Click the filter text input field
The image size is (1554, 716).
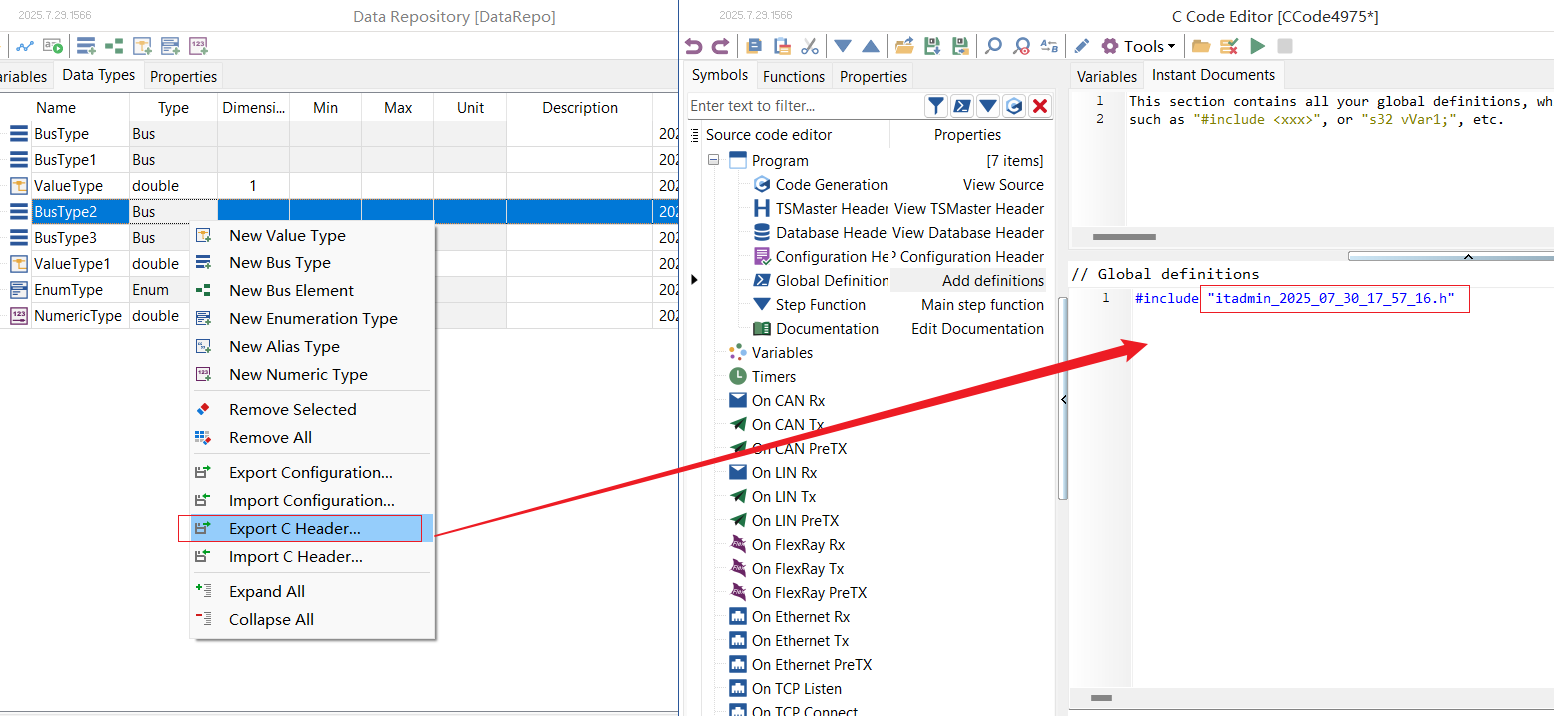[x=804, y=106]
